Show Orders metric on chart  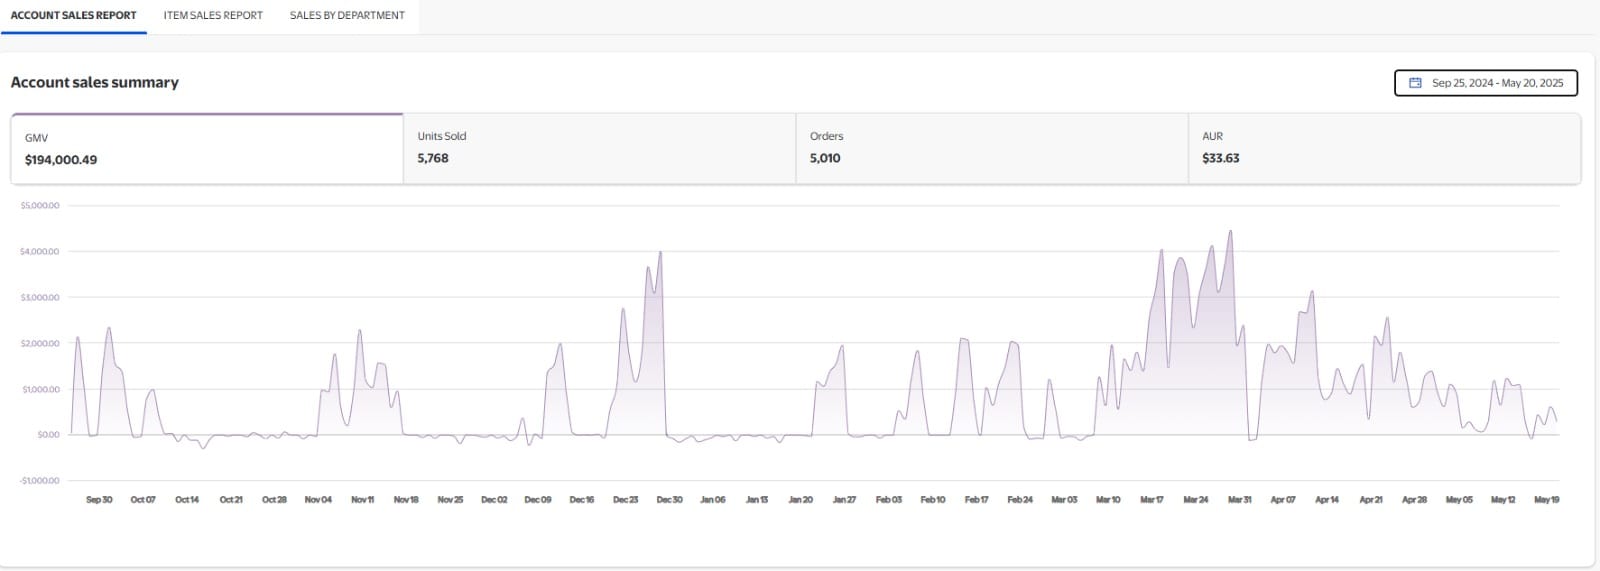[x=992, y=149]
